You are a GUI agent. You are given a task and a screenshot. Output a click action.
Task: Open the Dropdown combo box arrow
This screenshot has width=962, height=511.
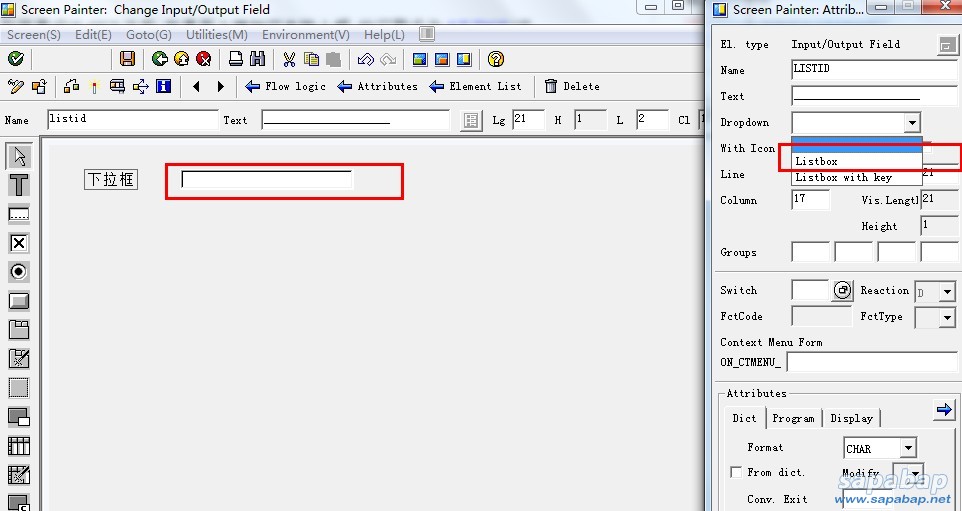point(911,123)
